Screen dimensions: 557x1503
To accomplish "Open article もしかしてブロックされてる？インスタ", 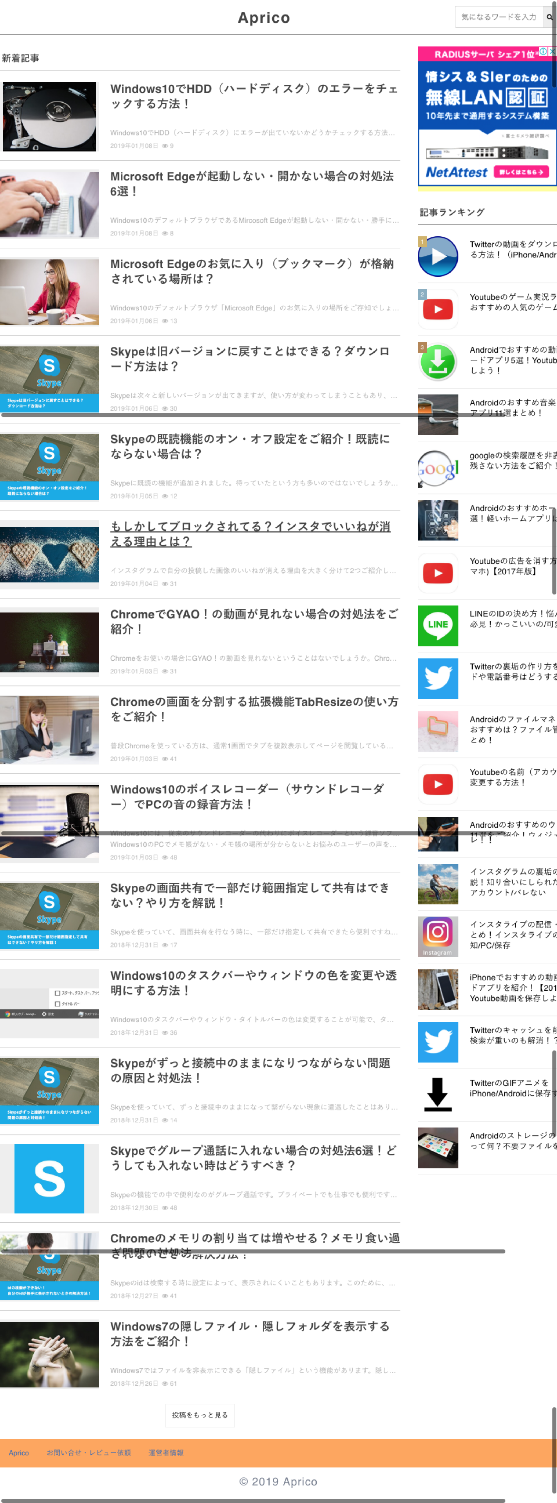I will coord(250,534).
